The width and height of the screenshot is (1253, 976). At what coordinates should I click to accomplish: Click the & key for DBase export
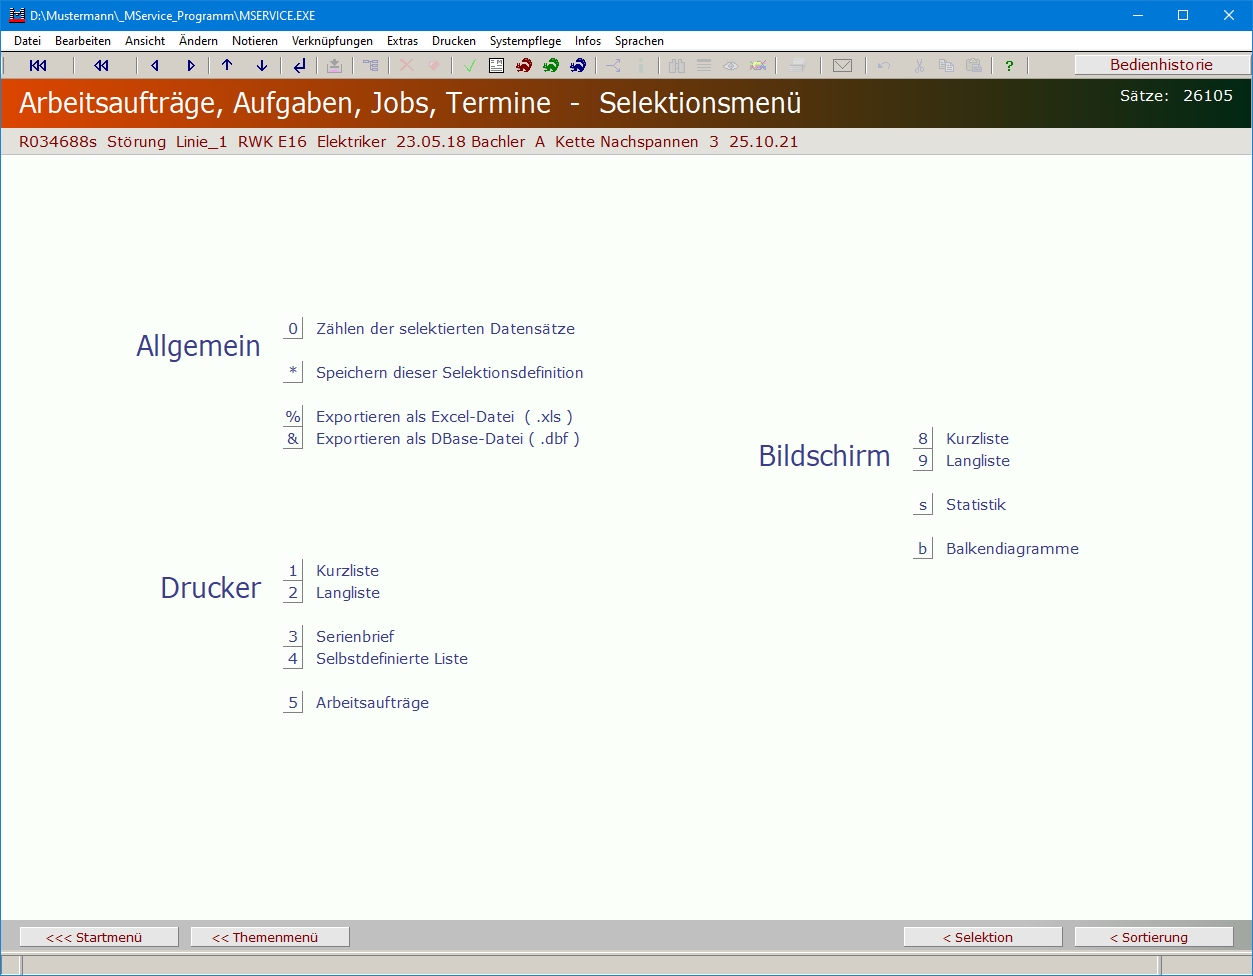click(293, 439)
